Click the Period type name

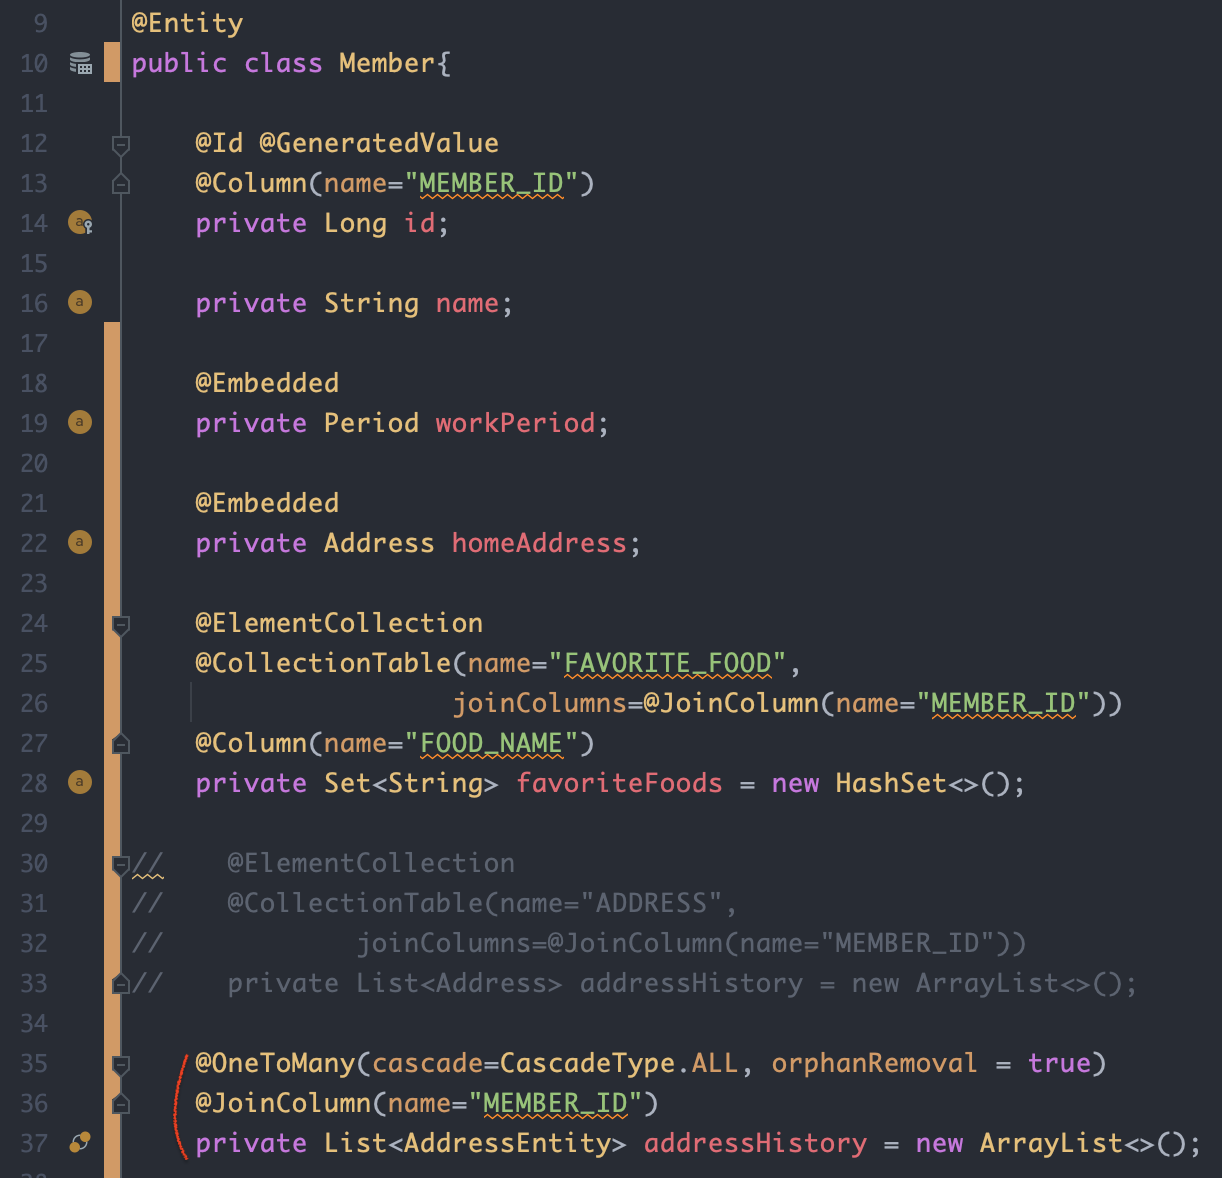[x=371, y=423]
